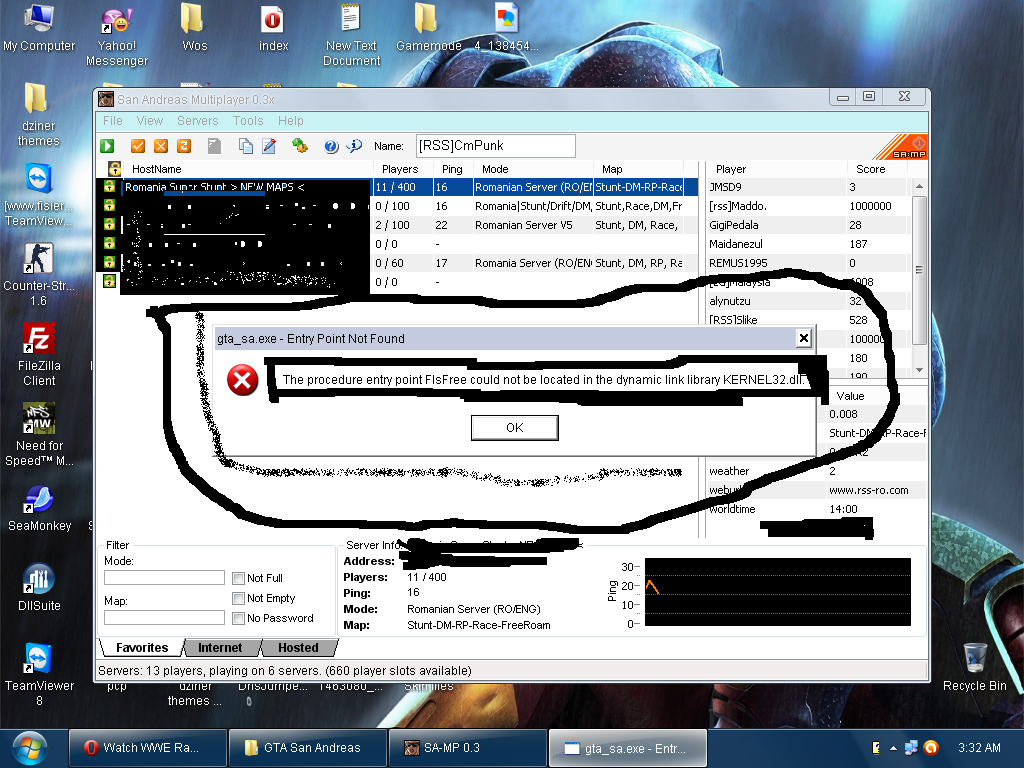Click the www.rss-ro.com weburl value
This screenshot has width=1024, height=768.
pos(869,490)
